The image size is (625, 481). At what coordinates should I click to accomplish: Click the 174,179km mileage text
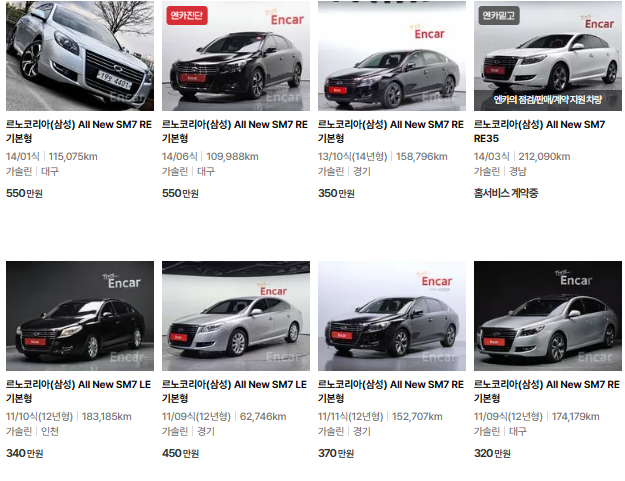576,416
